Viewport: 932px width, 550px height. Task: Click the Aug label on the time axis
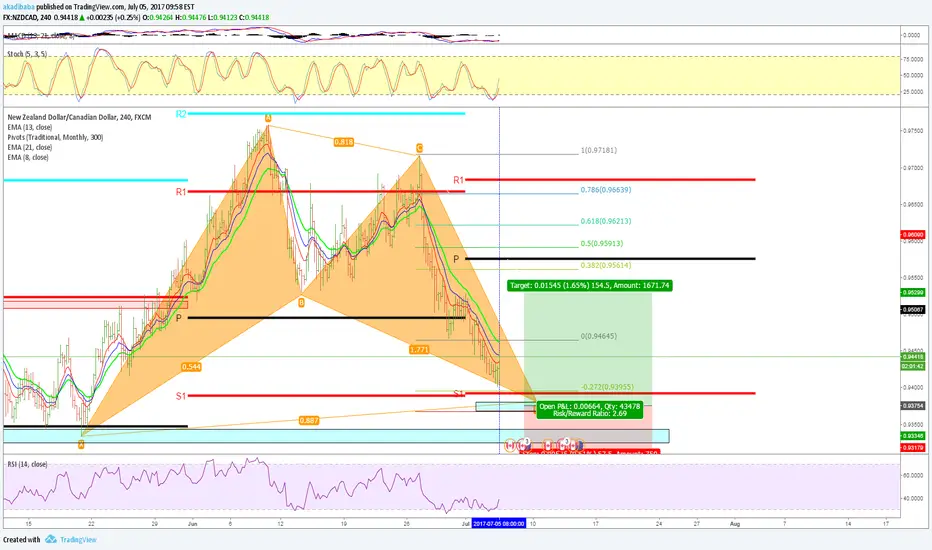tap(735, 524)
